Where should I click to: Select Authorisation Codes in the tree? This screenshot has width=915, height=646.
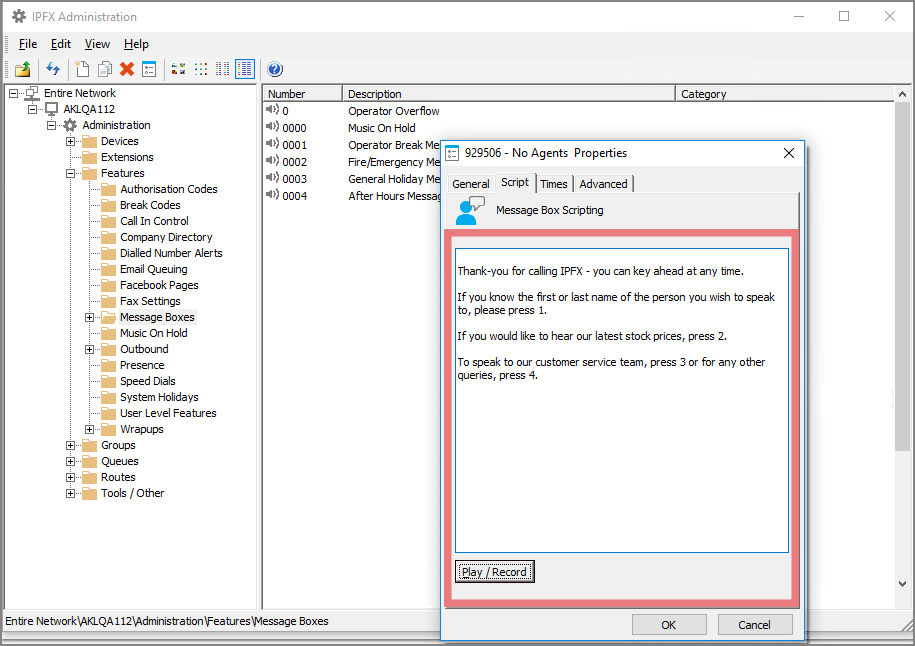tap(169, 189)
